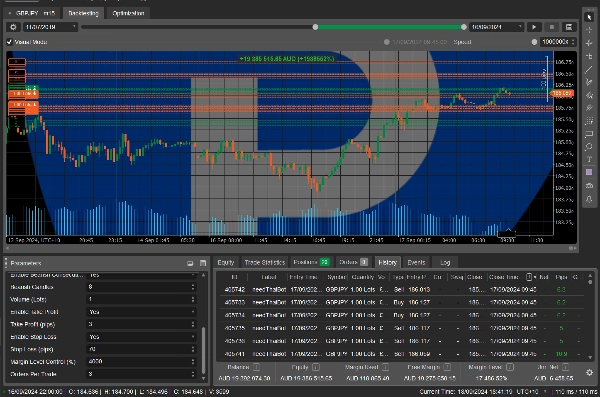Save parameters using the Parameters panel disk icon
This screenshot has width=600, height=397.
(203, 263)
